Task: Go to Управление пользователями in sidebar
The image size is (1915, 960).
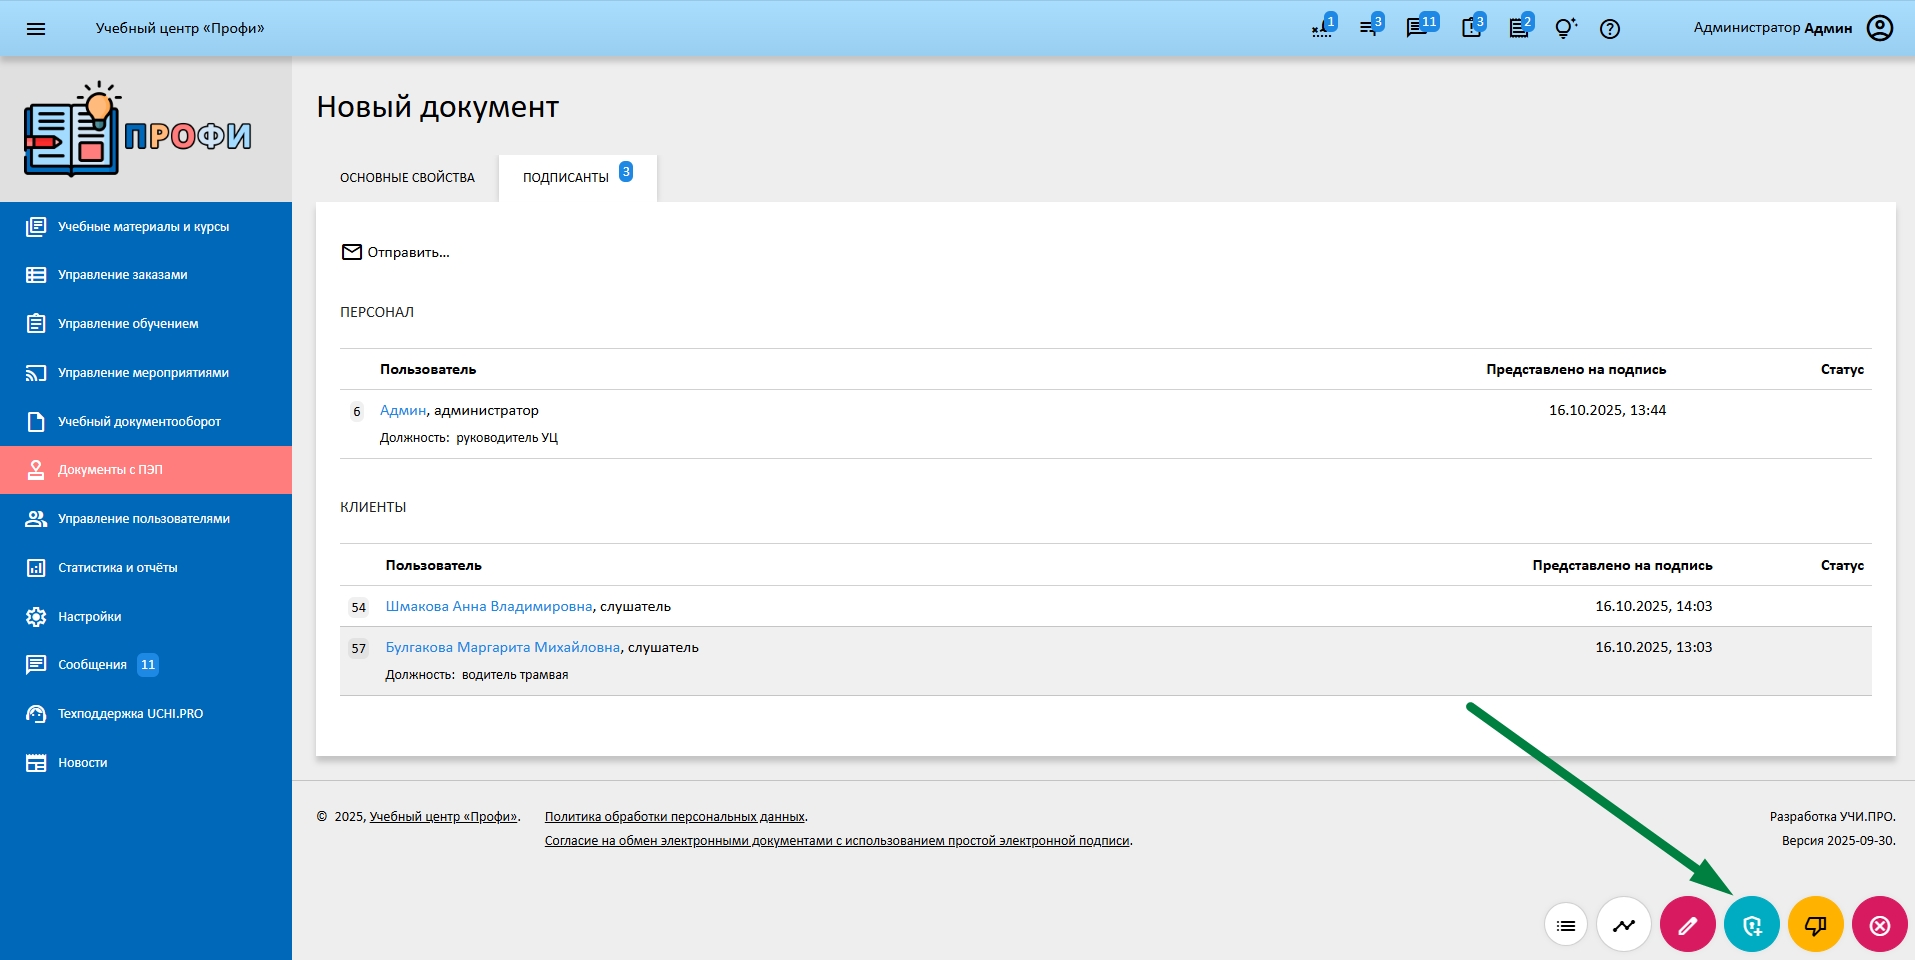Action: click(x=143, y=519)
